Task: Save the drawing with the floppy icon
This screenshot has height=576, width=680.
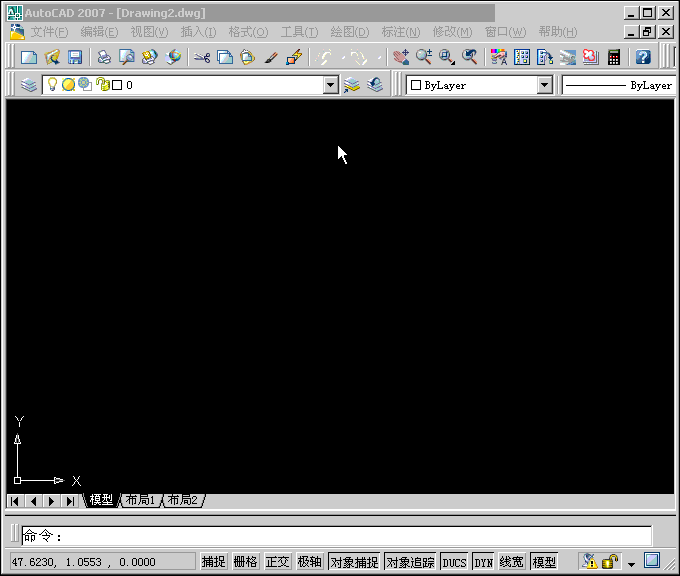Action: point(75,57)
